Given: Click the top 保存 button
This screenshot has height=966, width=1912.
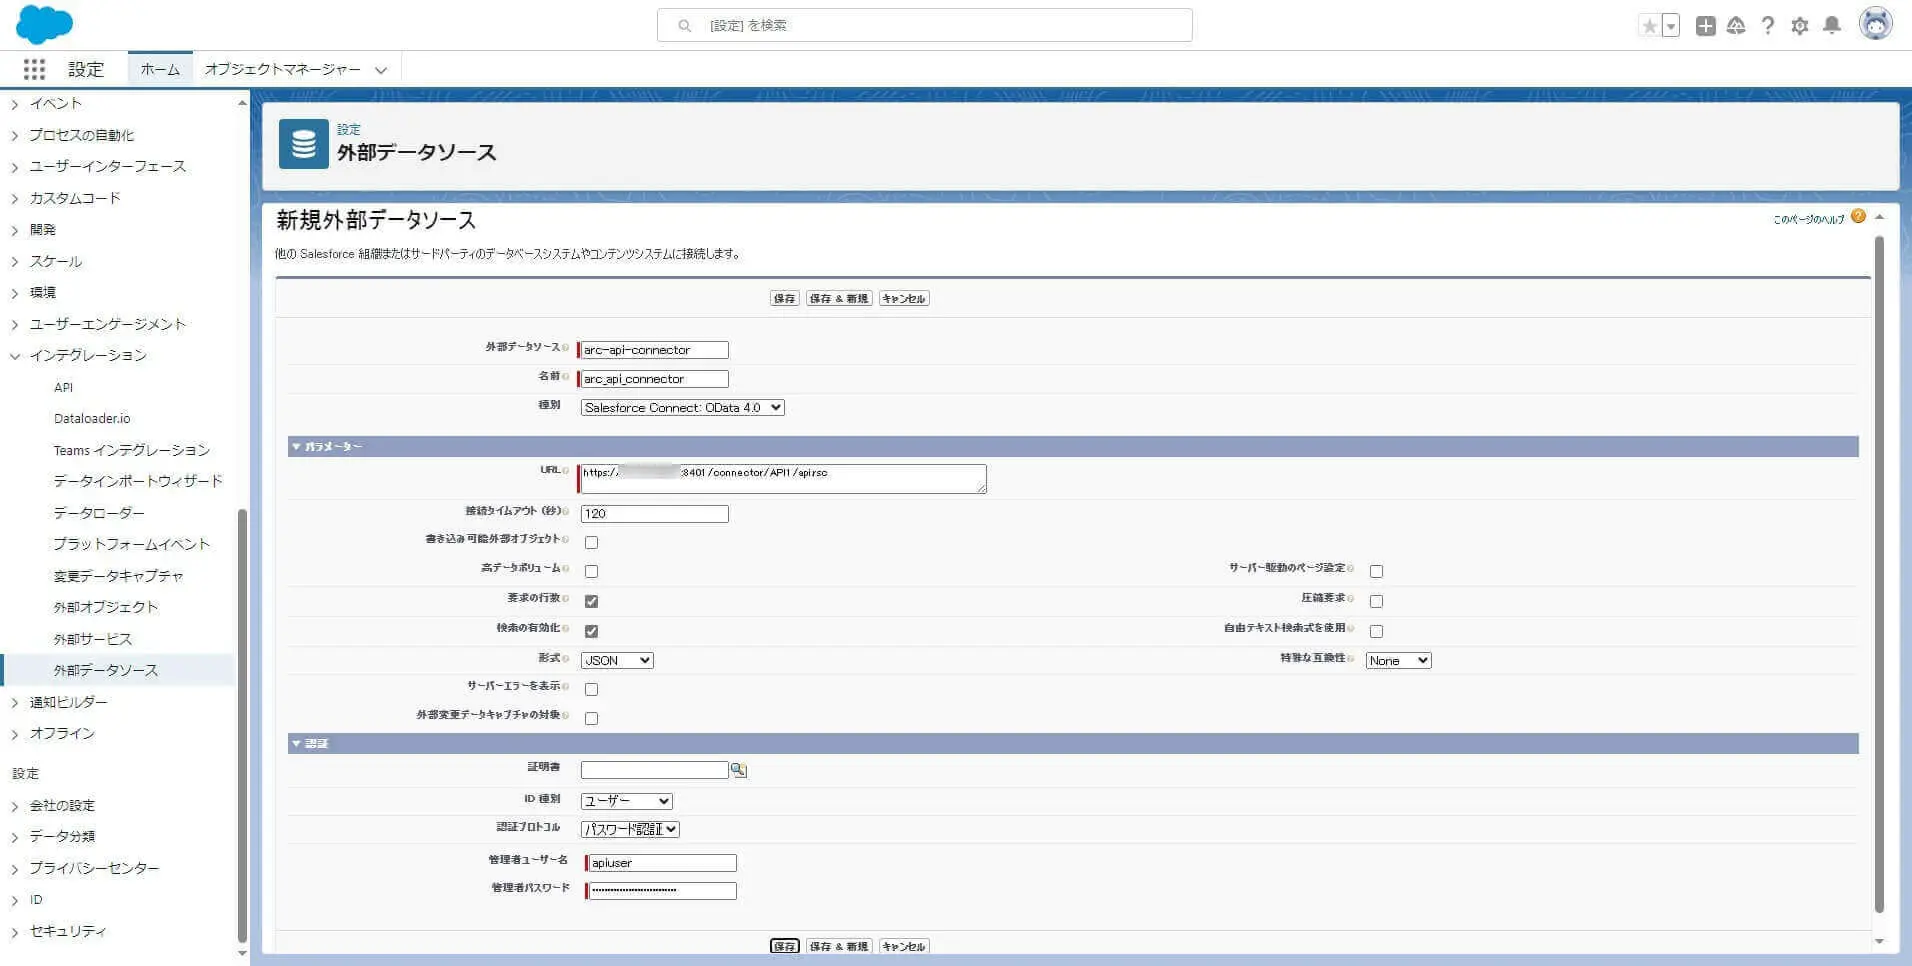Looking at the screenshot, I should 785,298.
